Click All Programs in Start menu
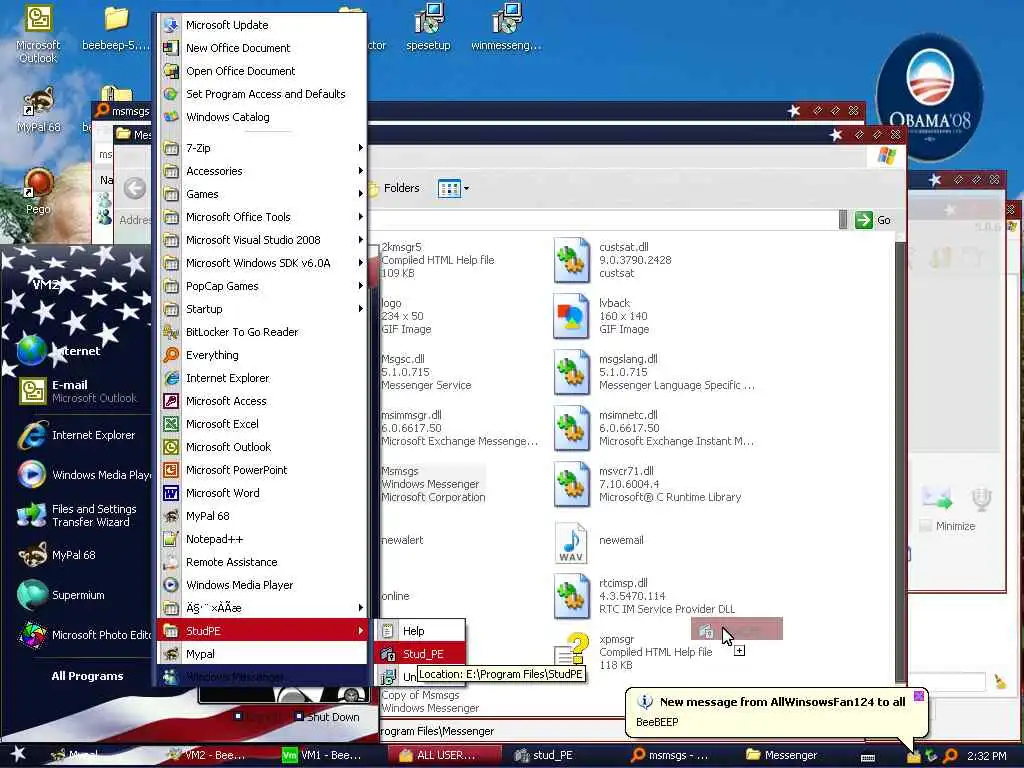 pos(88,676)
